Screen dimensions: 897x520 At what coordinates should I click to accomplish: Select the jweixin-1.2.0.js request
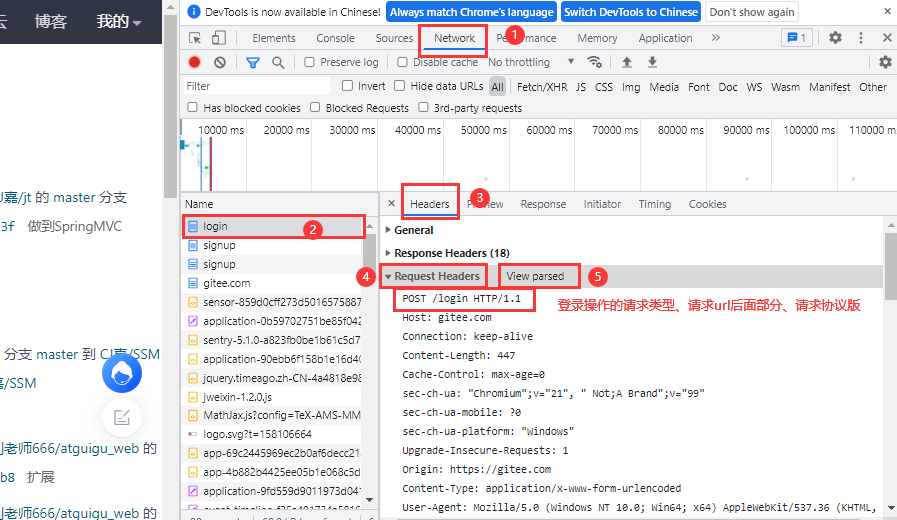[273, 396]
